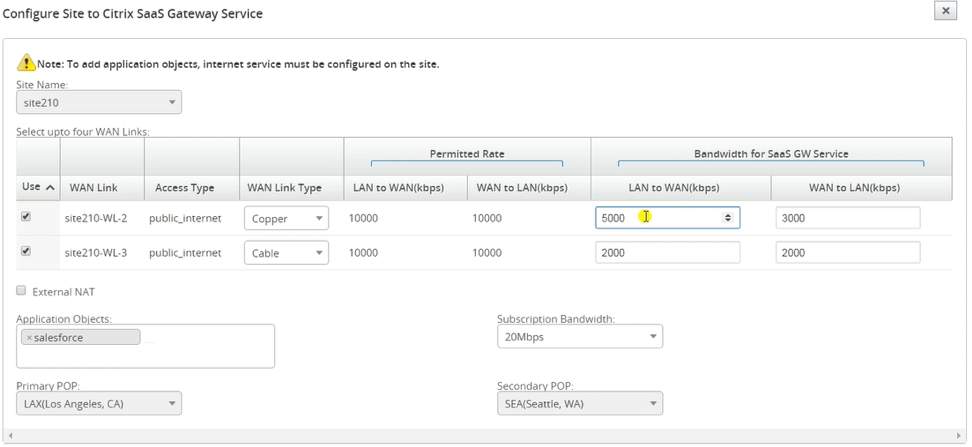Click the Permitted Rate header

(x=467, y=154)
